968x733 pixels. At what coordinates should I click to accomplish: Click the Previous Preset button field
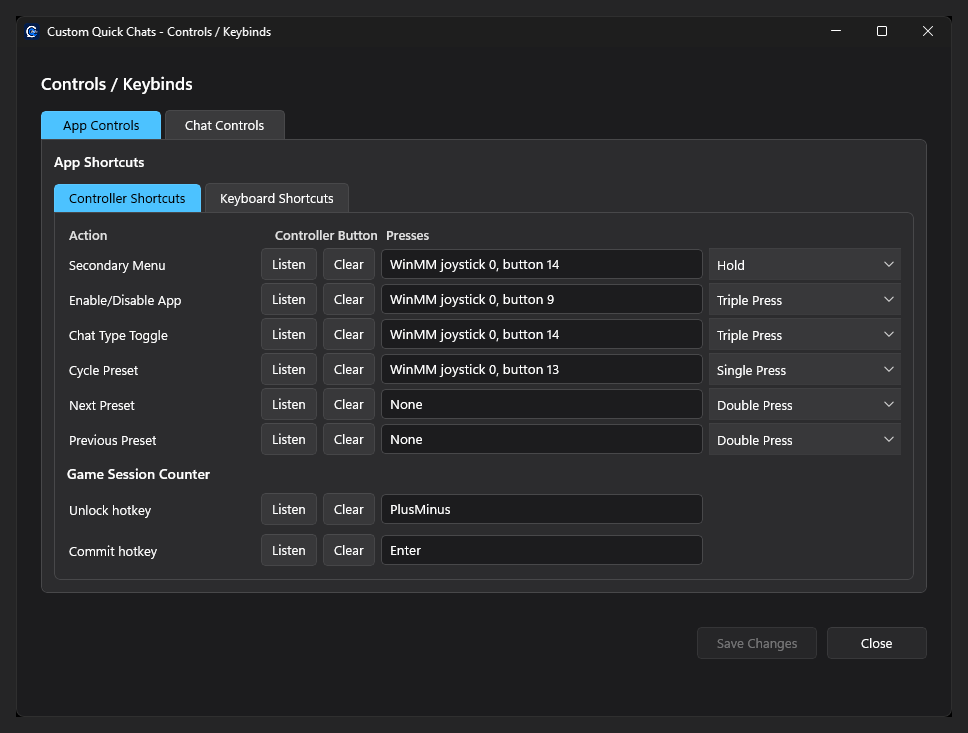(541, 440)
